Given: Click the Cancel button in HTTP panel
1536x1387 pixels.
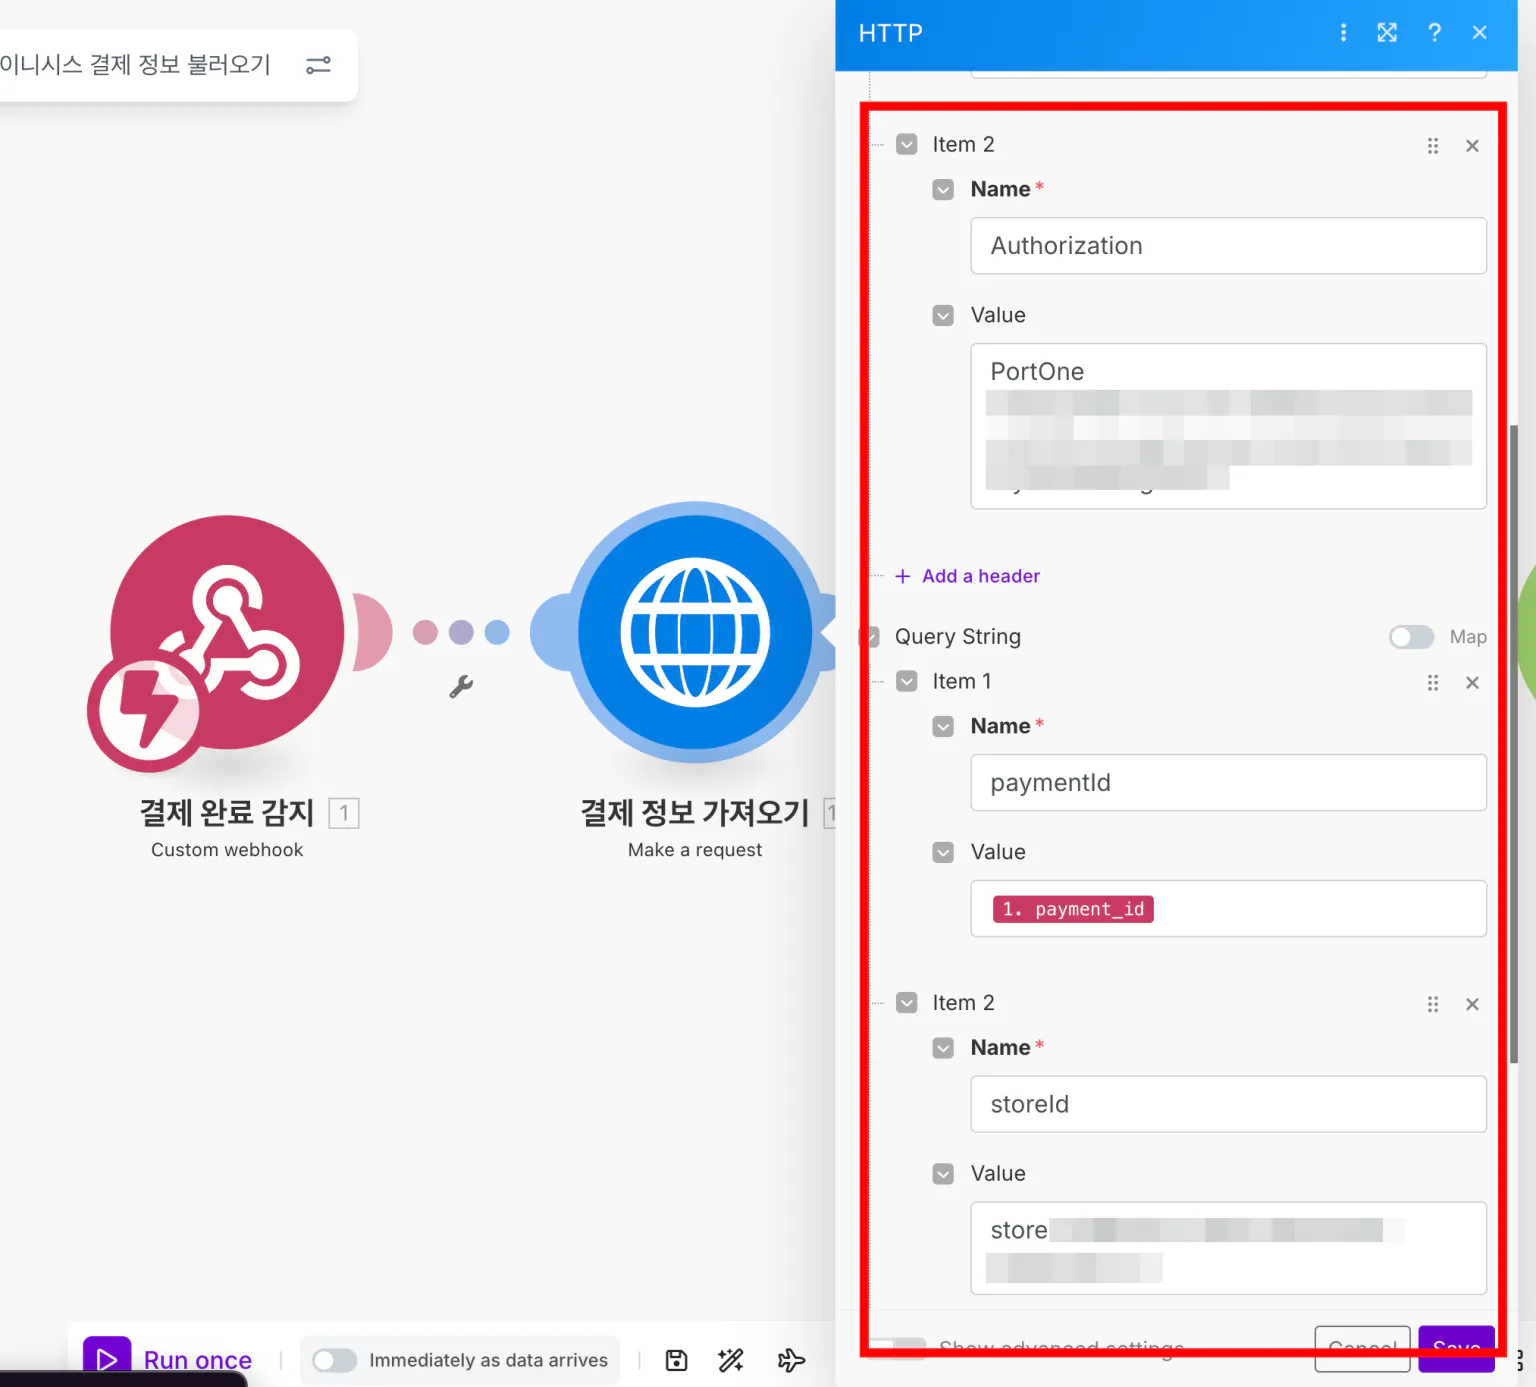Looking at the screenshot, I should click(1362, 1349).
